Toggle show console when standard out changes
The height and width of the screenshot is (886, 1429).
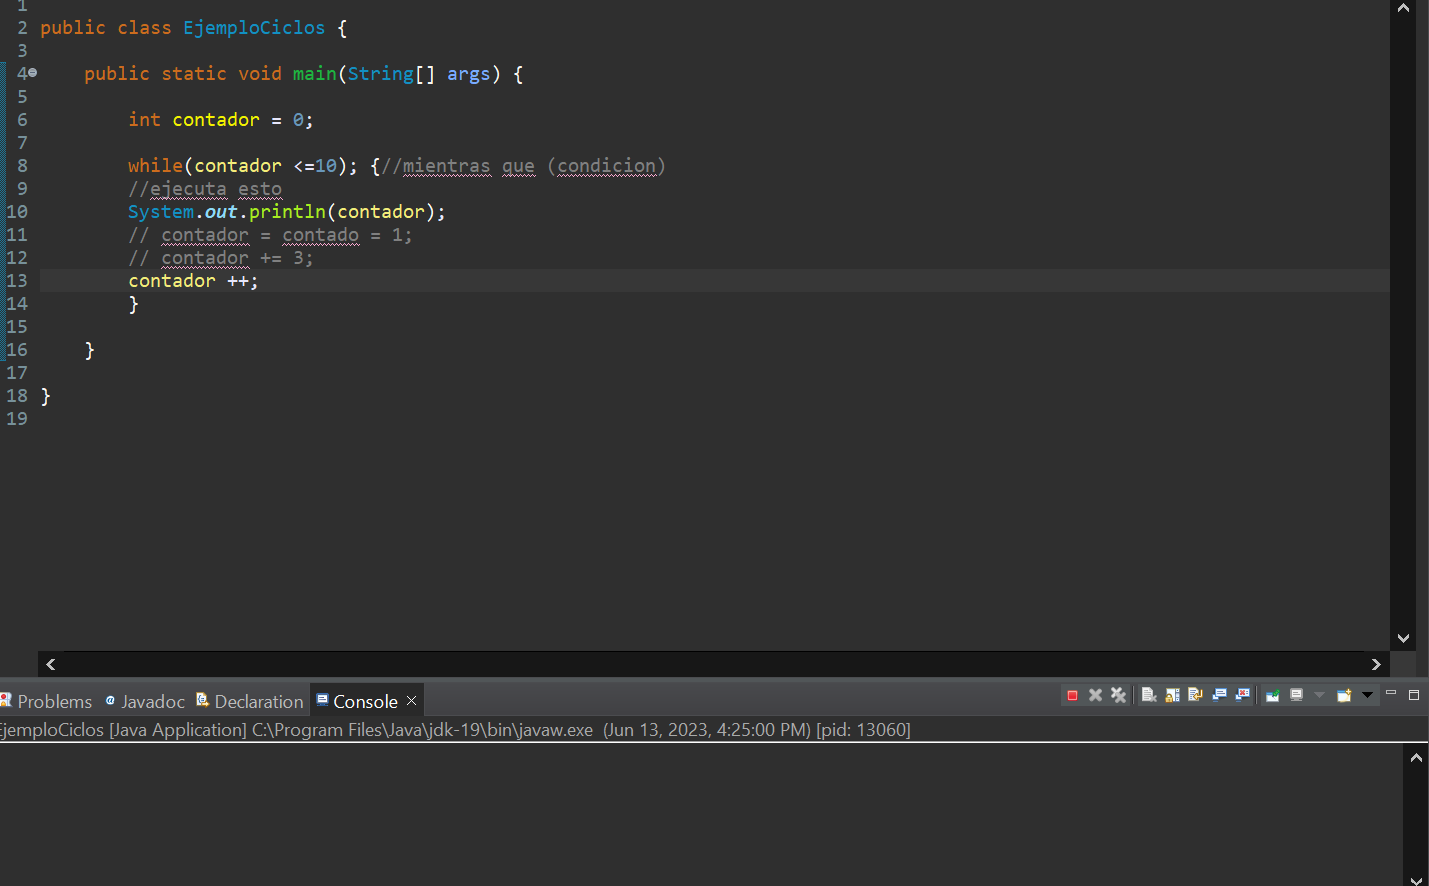tap(1219, 695)
